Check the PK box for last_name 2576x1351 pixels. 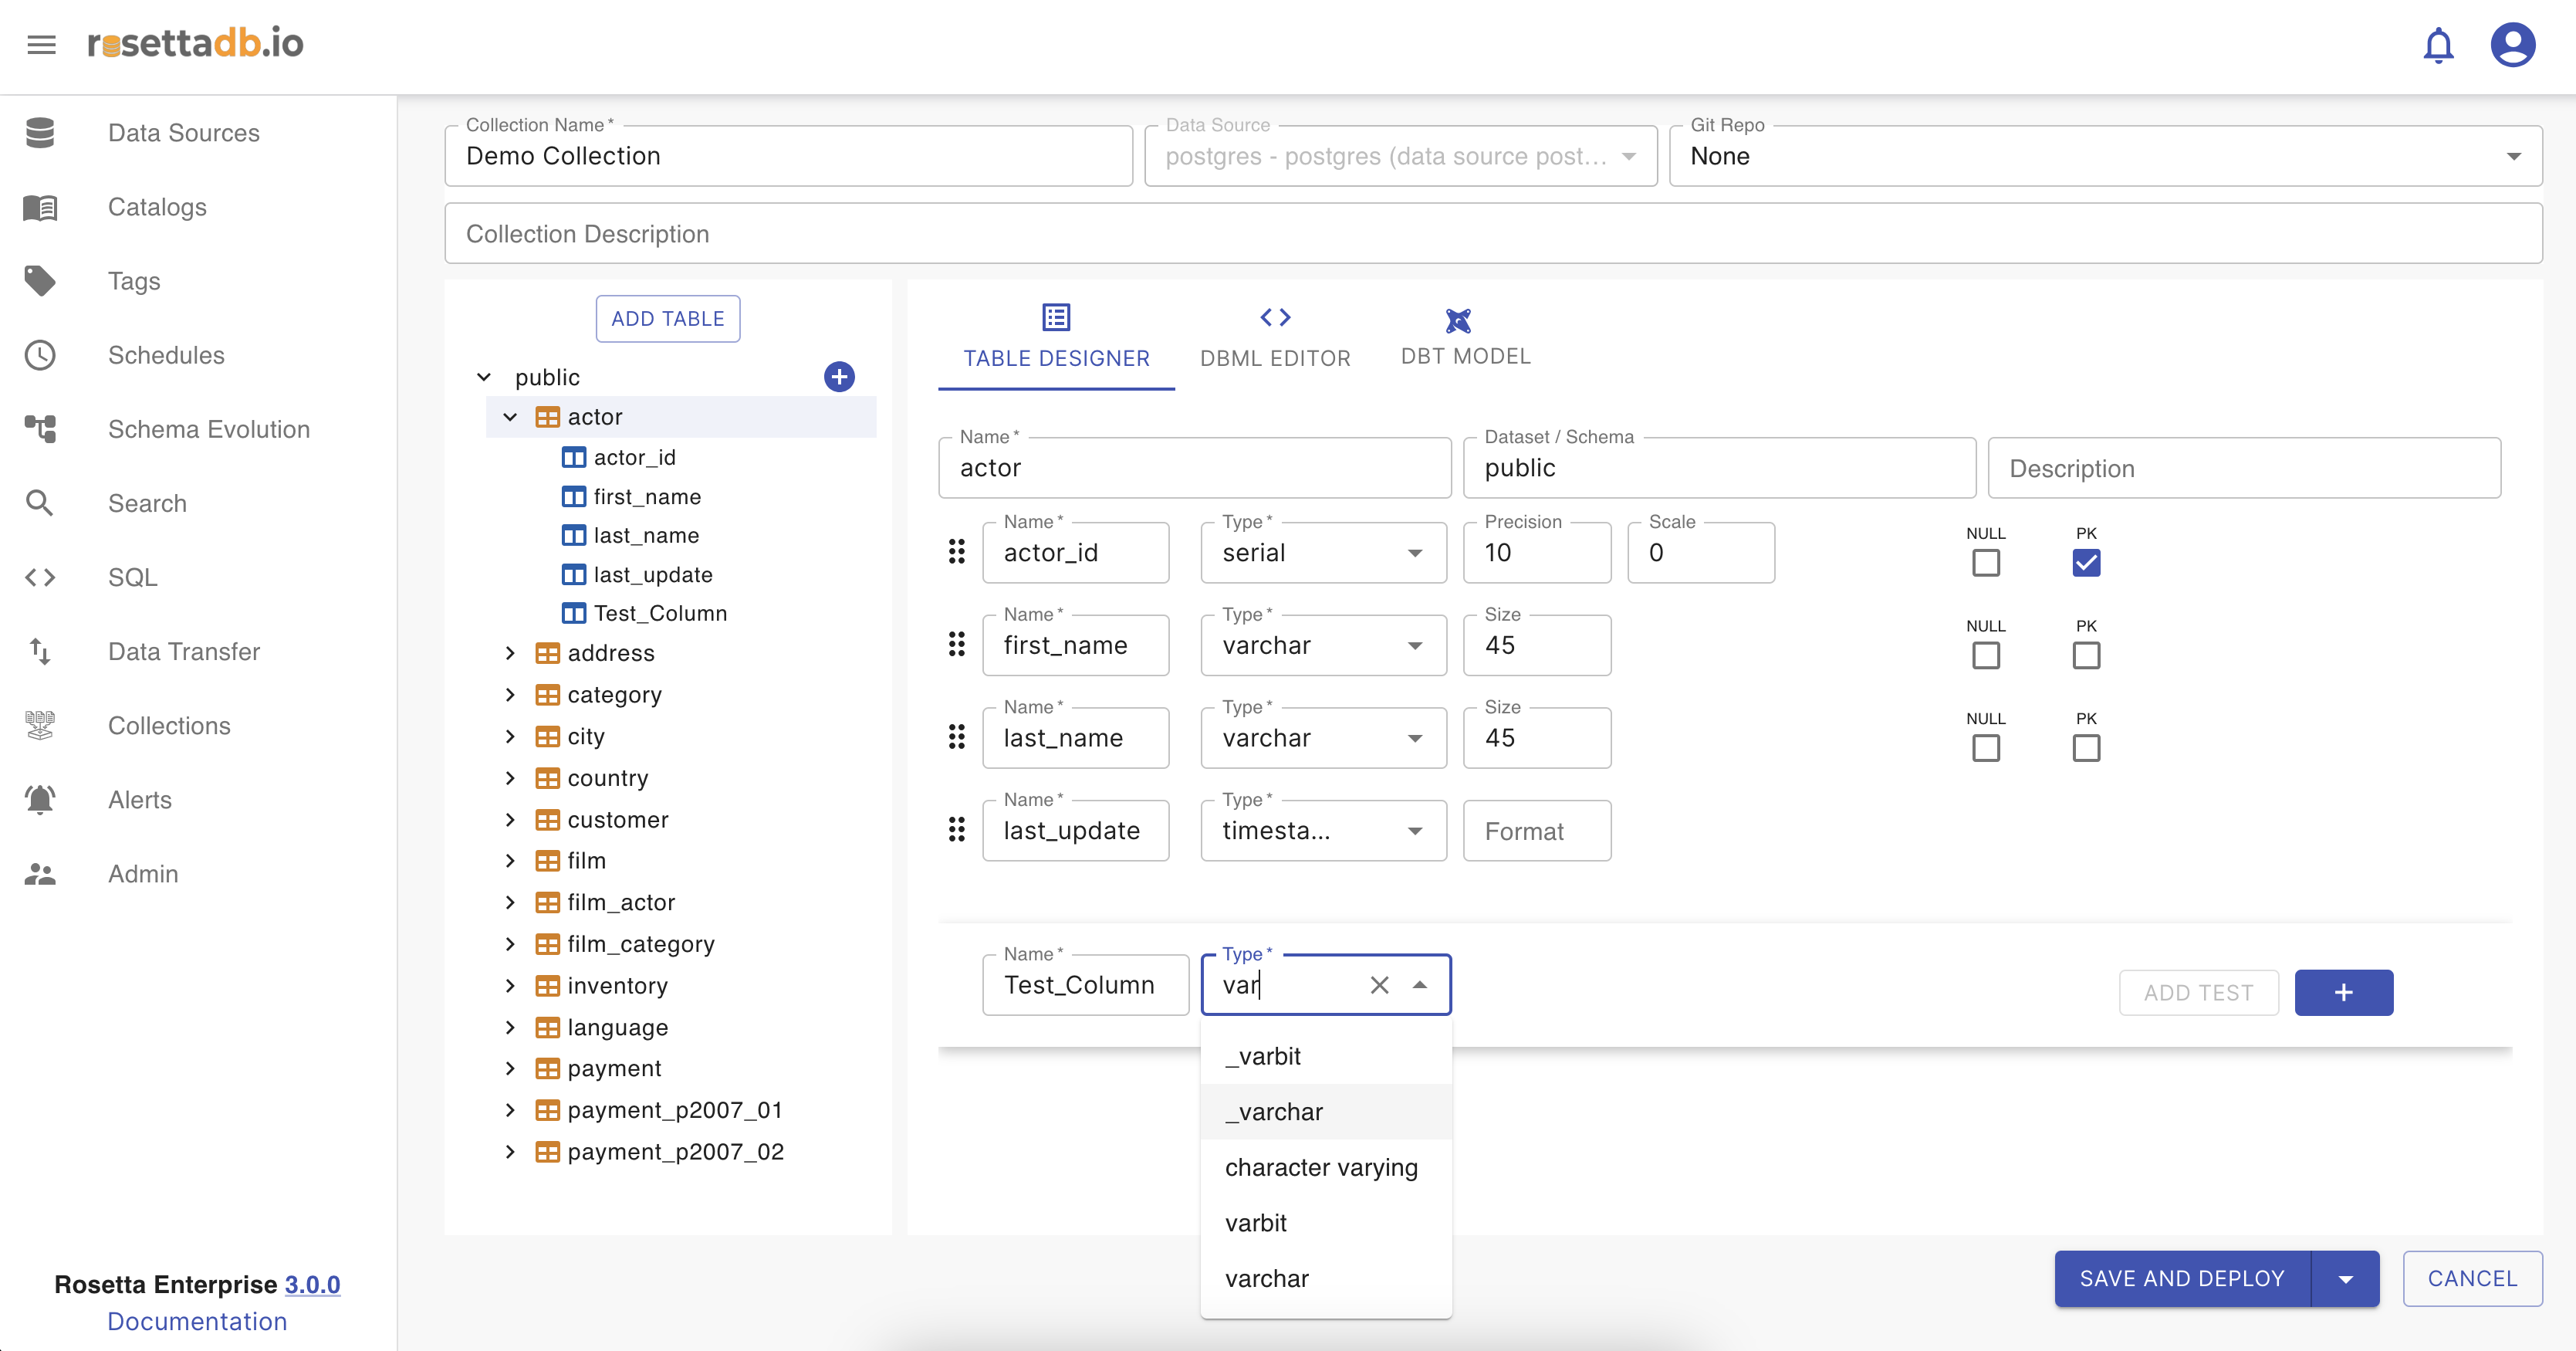pos(2086,748)
